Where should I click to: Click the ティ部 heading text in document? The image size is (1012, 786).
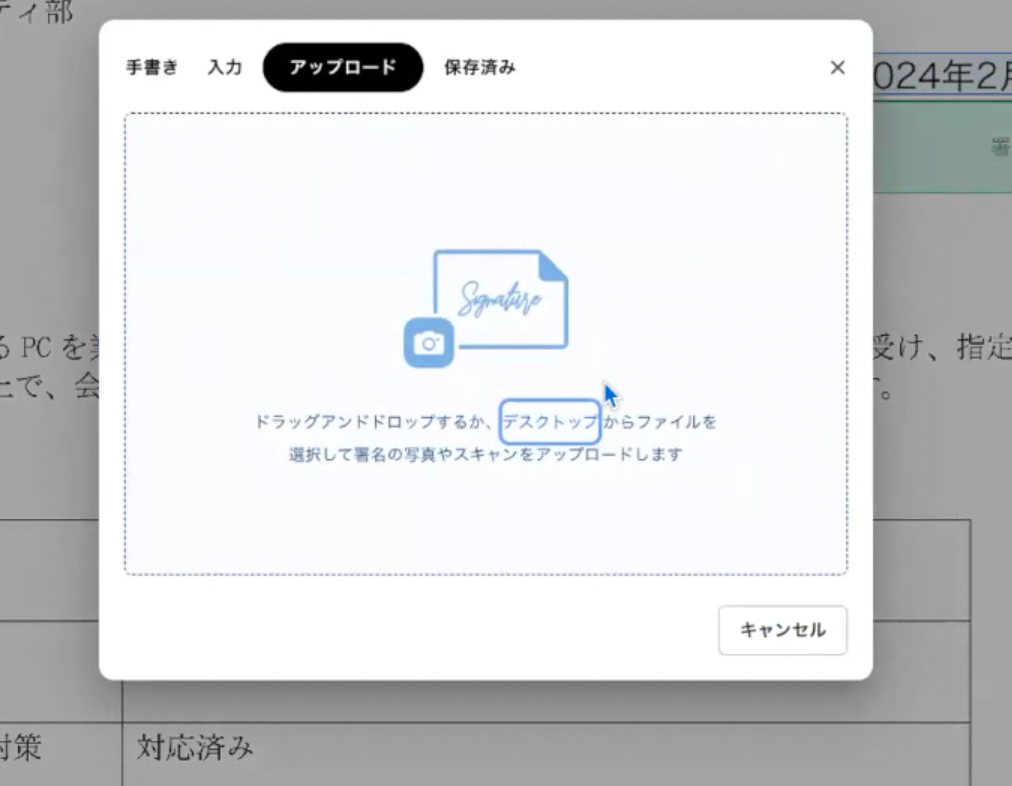point(40,12)
